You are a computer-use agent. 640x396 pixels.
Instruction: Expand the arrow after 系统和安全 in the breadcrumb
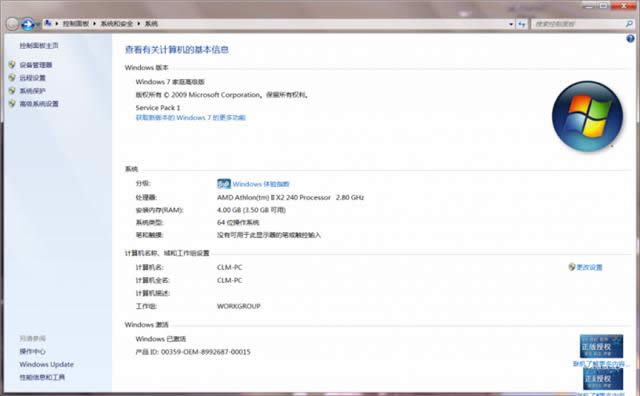139,24
